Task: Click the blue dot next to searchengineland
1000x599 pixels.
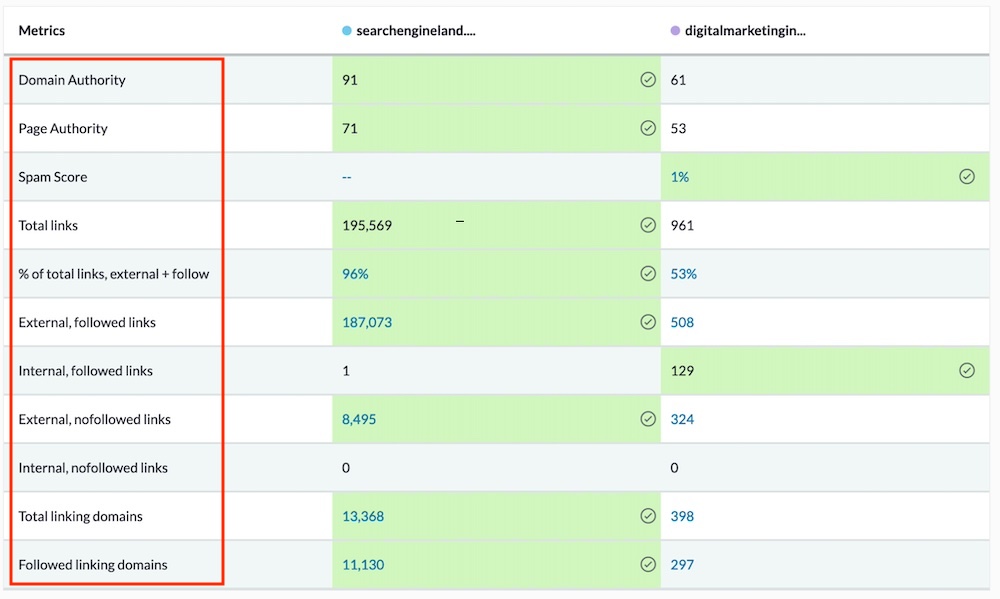Action: click(x=347, y=31)
